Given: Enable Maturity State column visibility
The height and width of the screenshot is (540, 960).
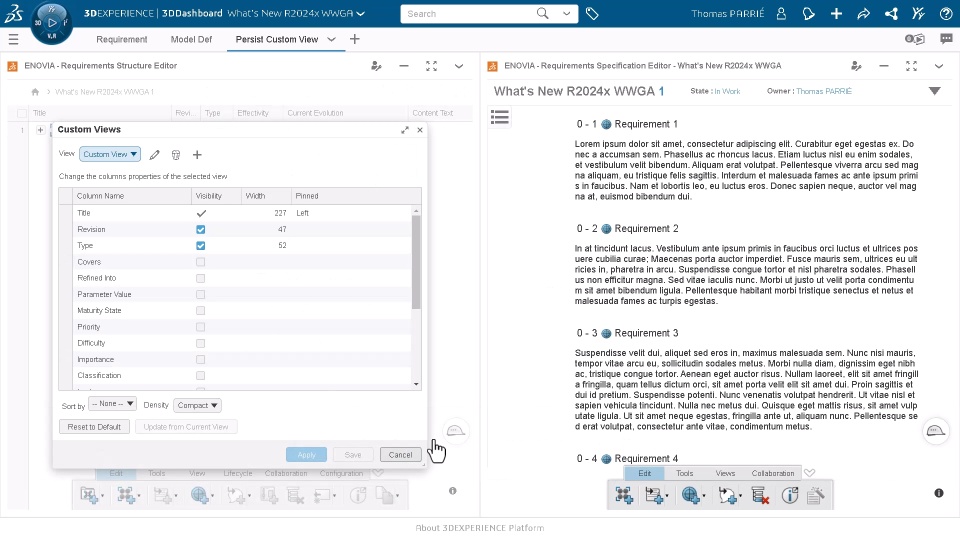Looking at the screenshot, I should 200,310.
